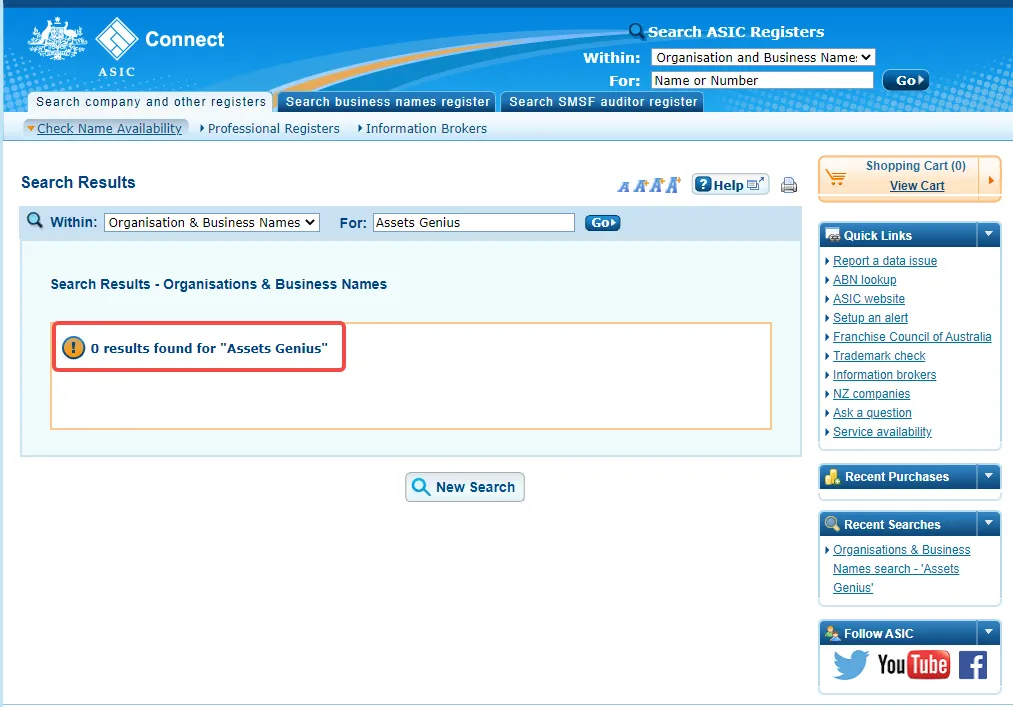Open header Within dropdown for registers
The height and width of the screenshot is (707, 1013).
[763, 58]
